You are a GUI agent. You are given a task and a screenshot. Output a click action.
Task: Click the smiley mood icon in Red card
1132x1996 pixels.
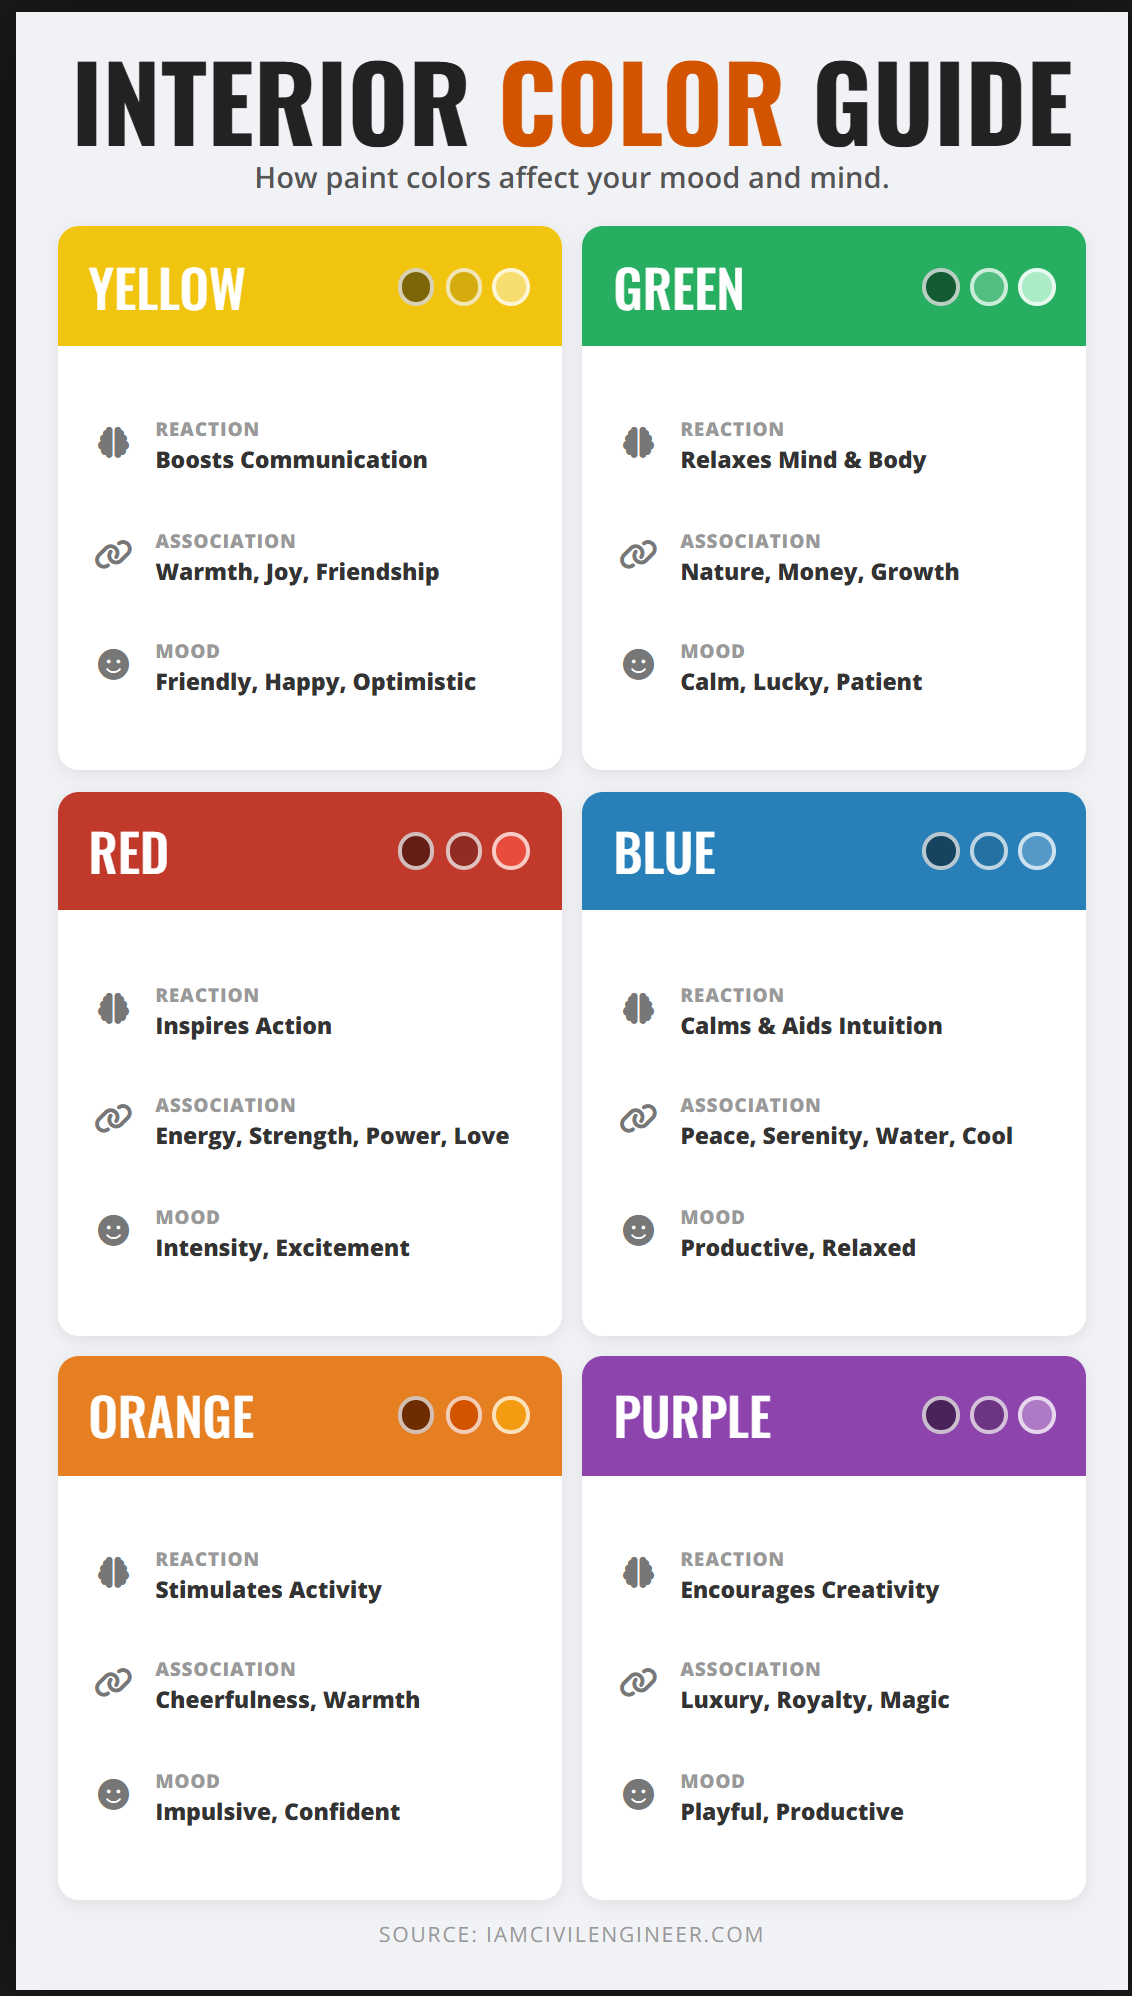[114, 1230]
